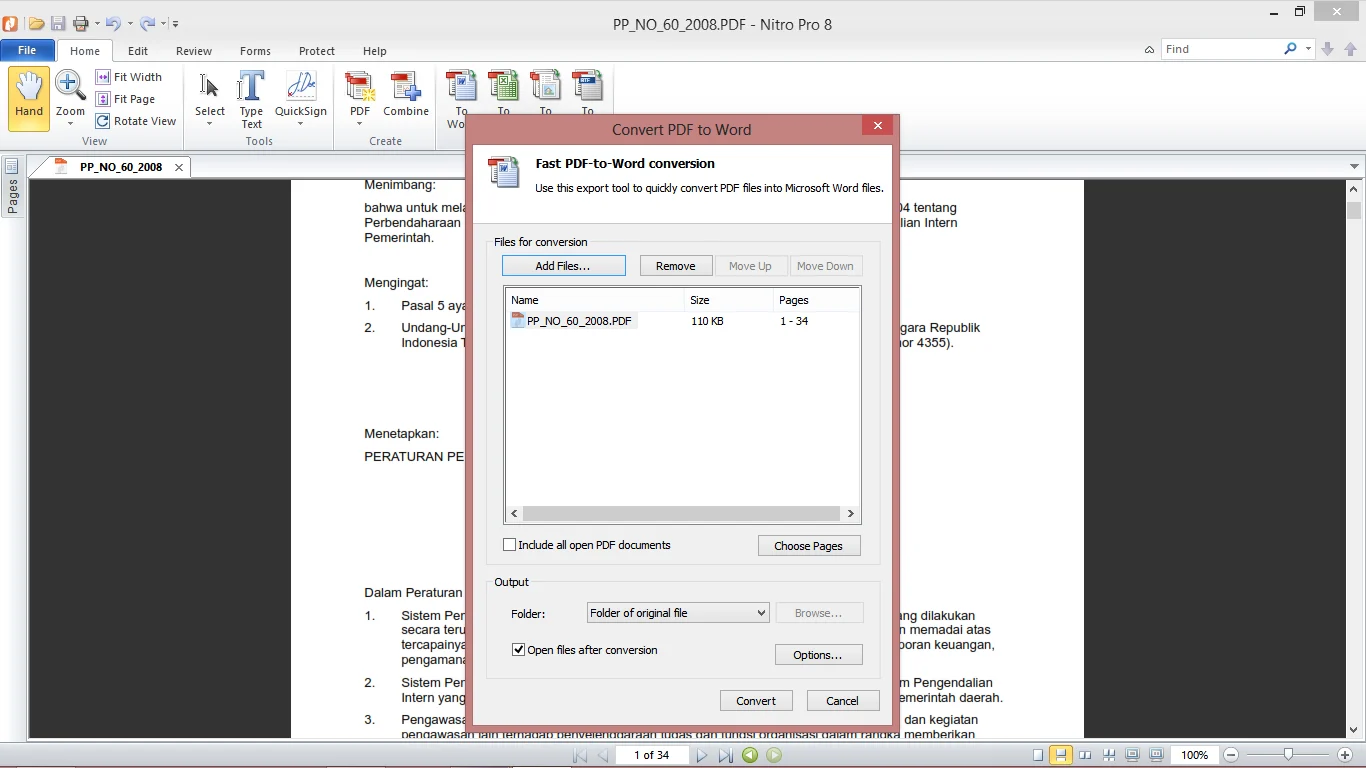The image size is (1366, 768).
Task: Open the output Folder combo box
Action: coord(678,613)
